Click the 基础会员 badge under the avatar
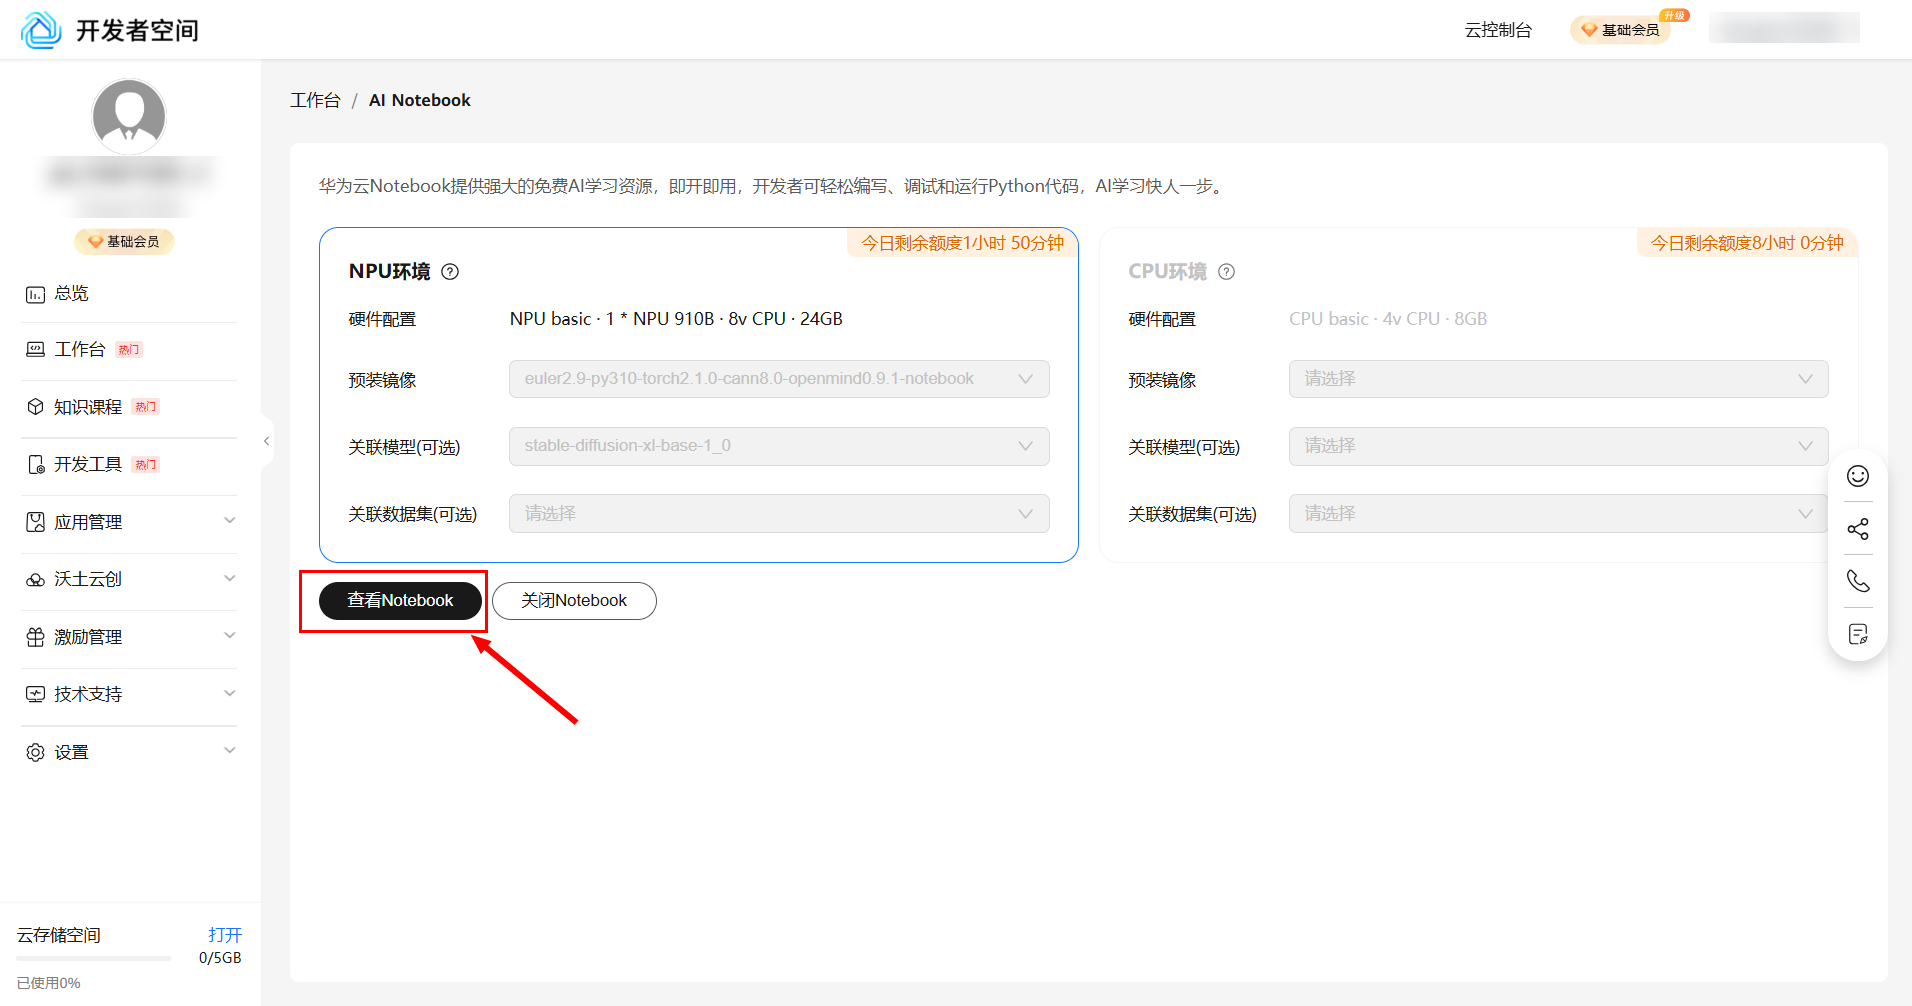Viewport: 1912px width, 1006px height. tap(124, 241)
